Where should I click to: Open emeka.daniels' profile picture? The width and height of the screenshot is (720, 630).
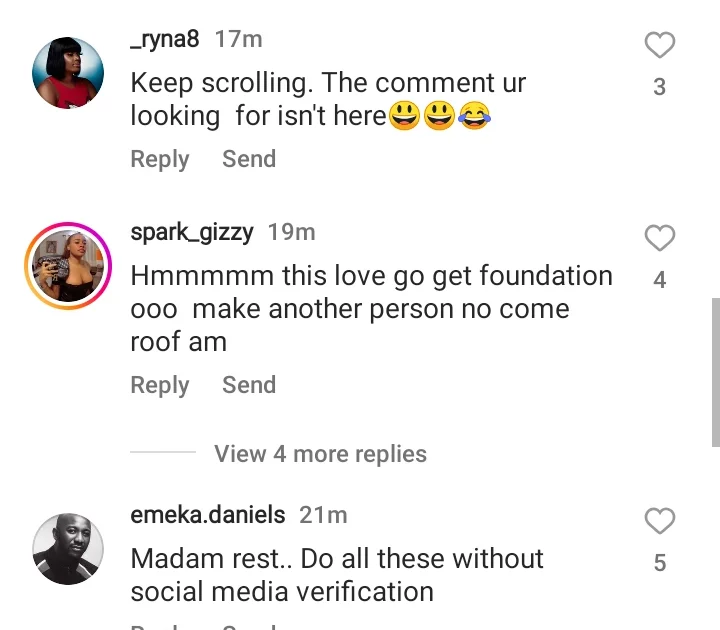(69, 549)
